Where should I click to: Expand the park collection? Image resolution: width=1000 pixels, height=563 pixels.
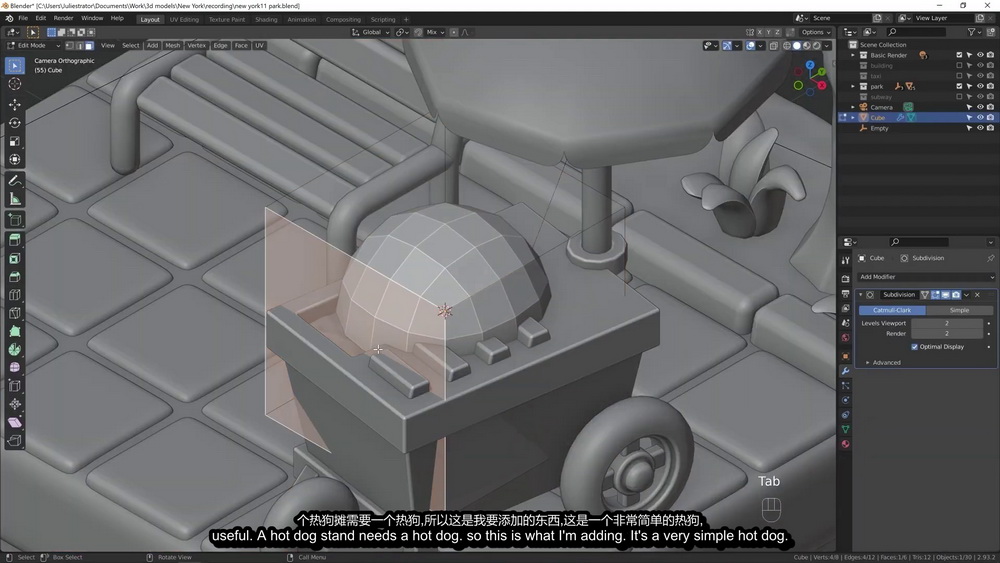click(853, 87)
